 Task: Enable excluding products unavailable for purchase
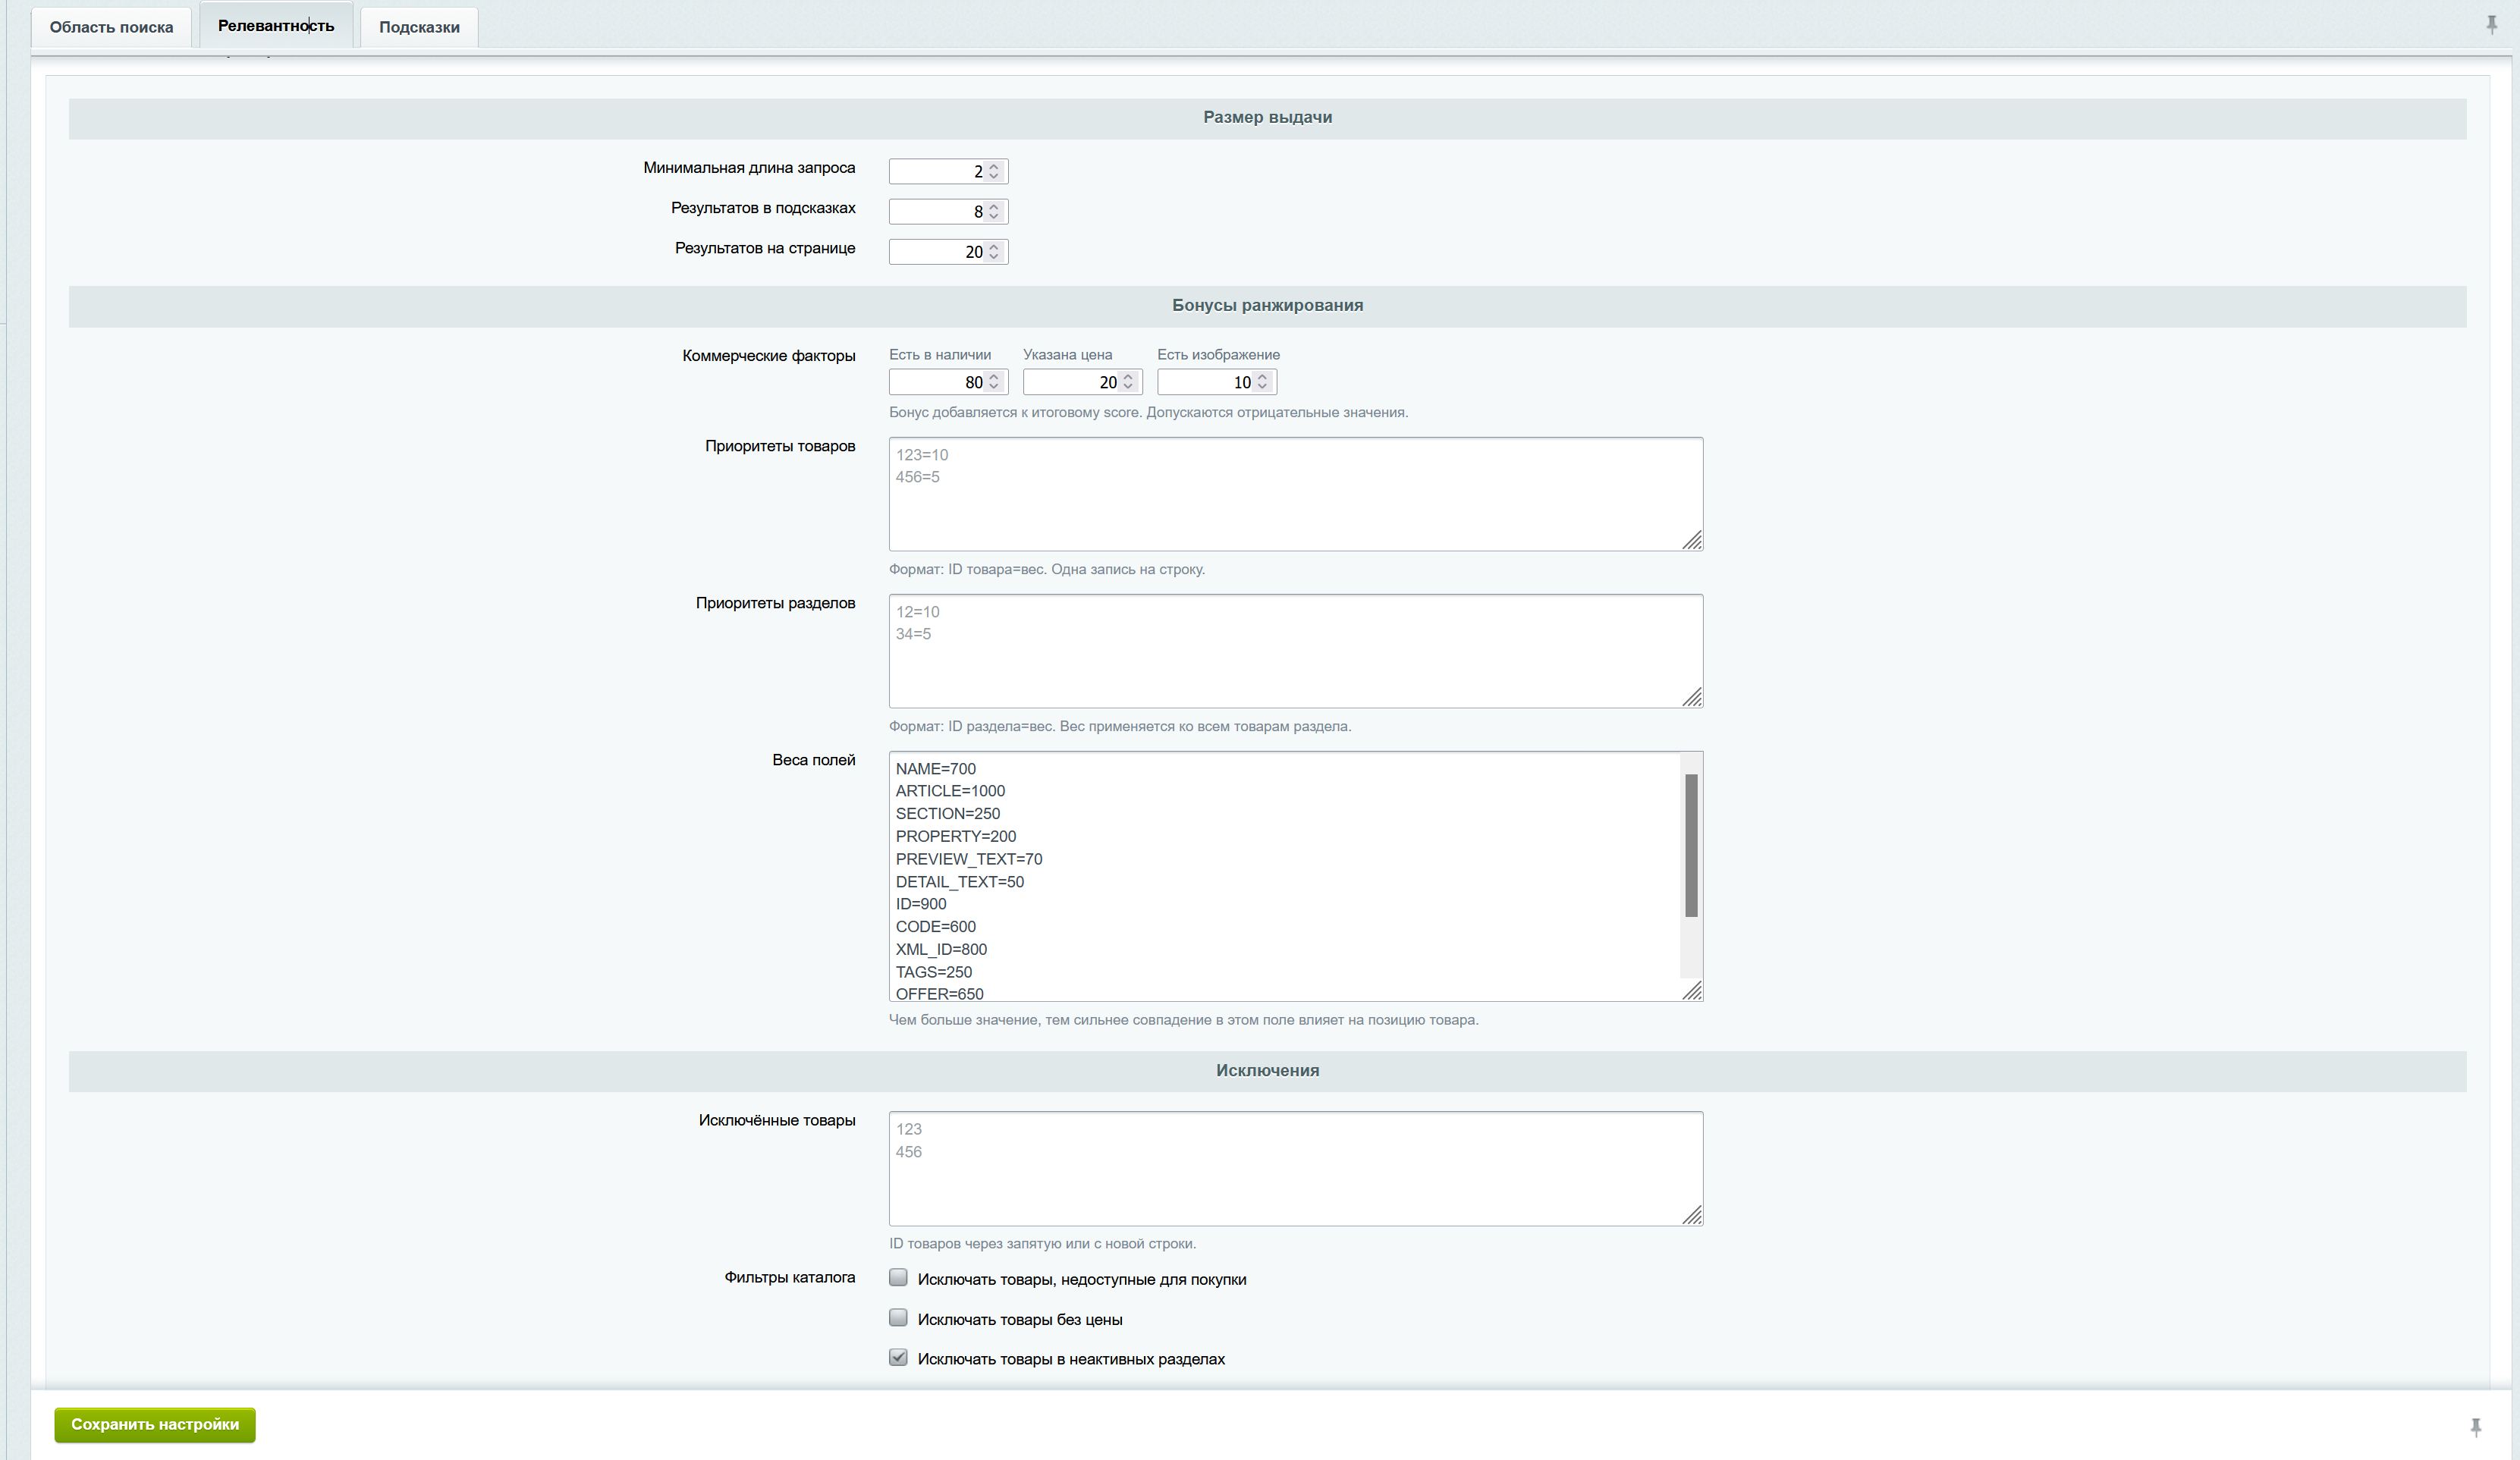coord(898,1277)
